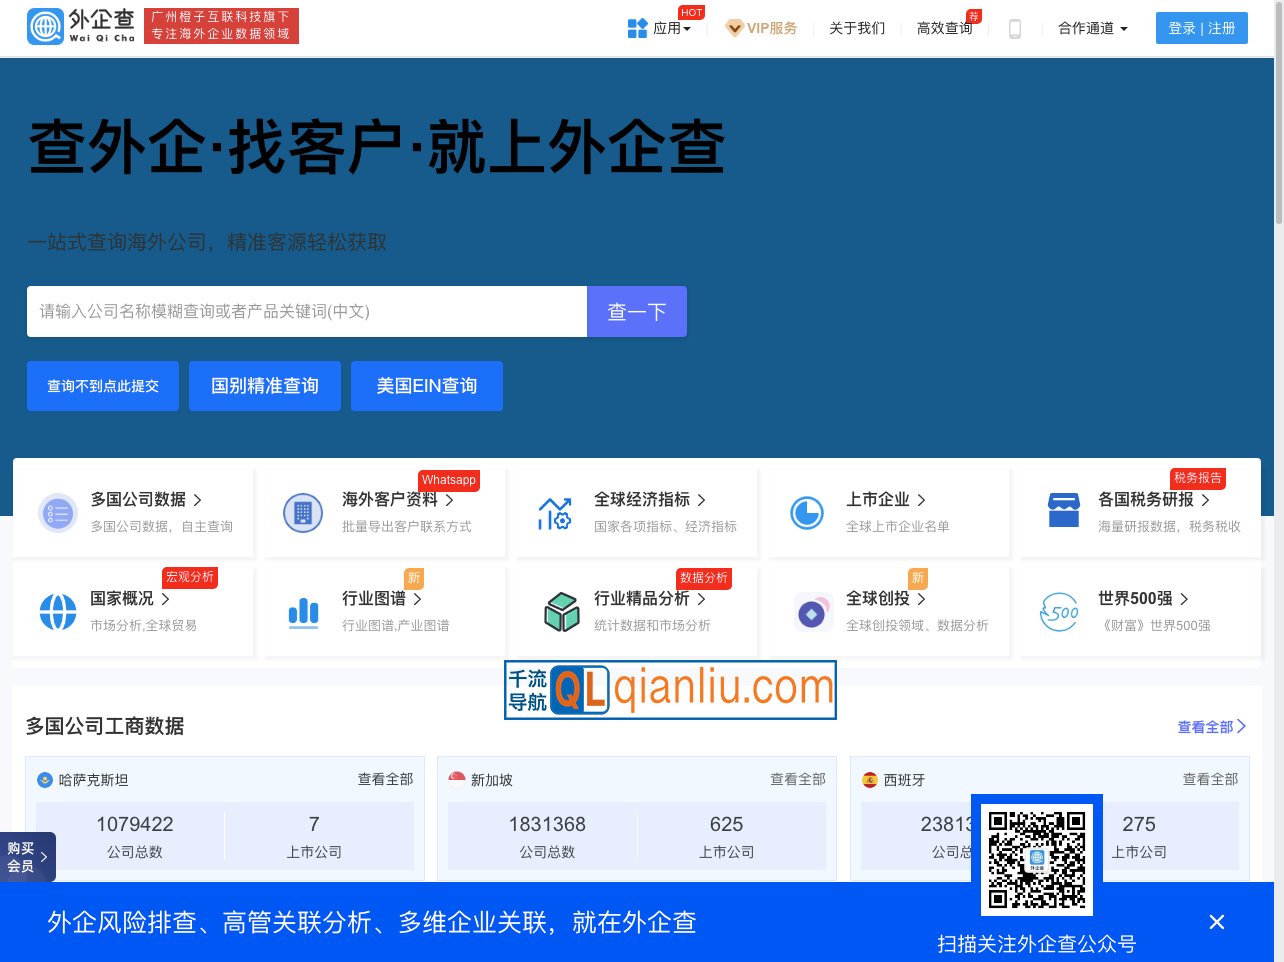Expand 多国公司数据 with its chevron arrow
This screenshot has height=962, width=1284.
(x=198, y=499)
